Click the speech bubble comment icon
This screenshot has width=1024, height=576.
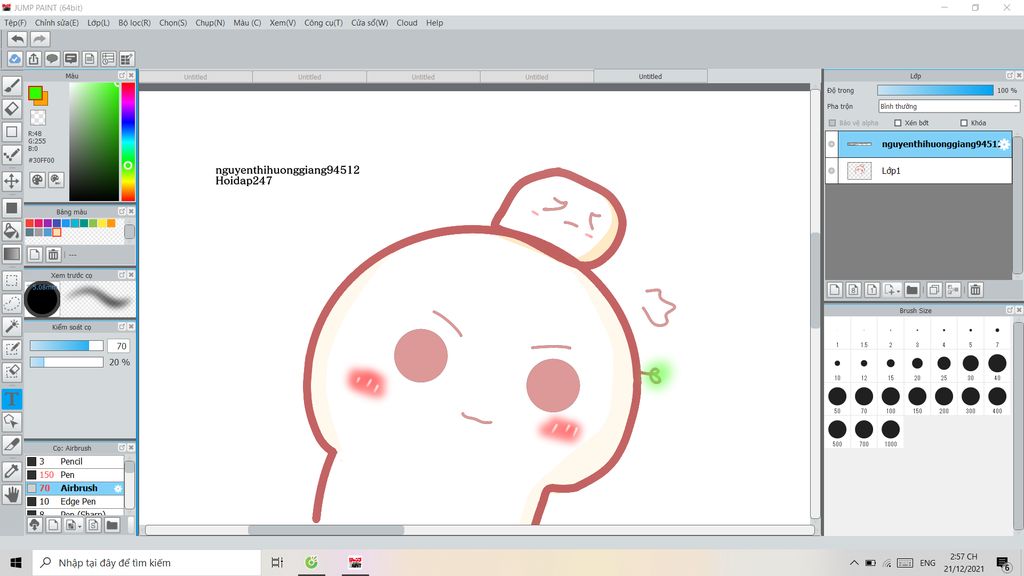(52, 59)
